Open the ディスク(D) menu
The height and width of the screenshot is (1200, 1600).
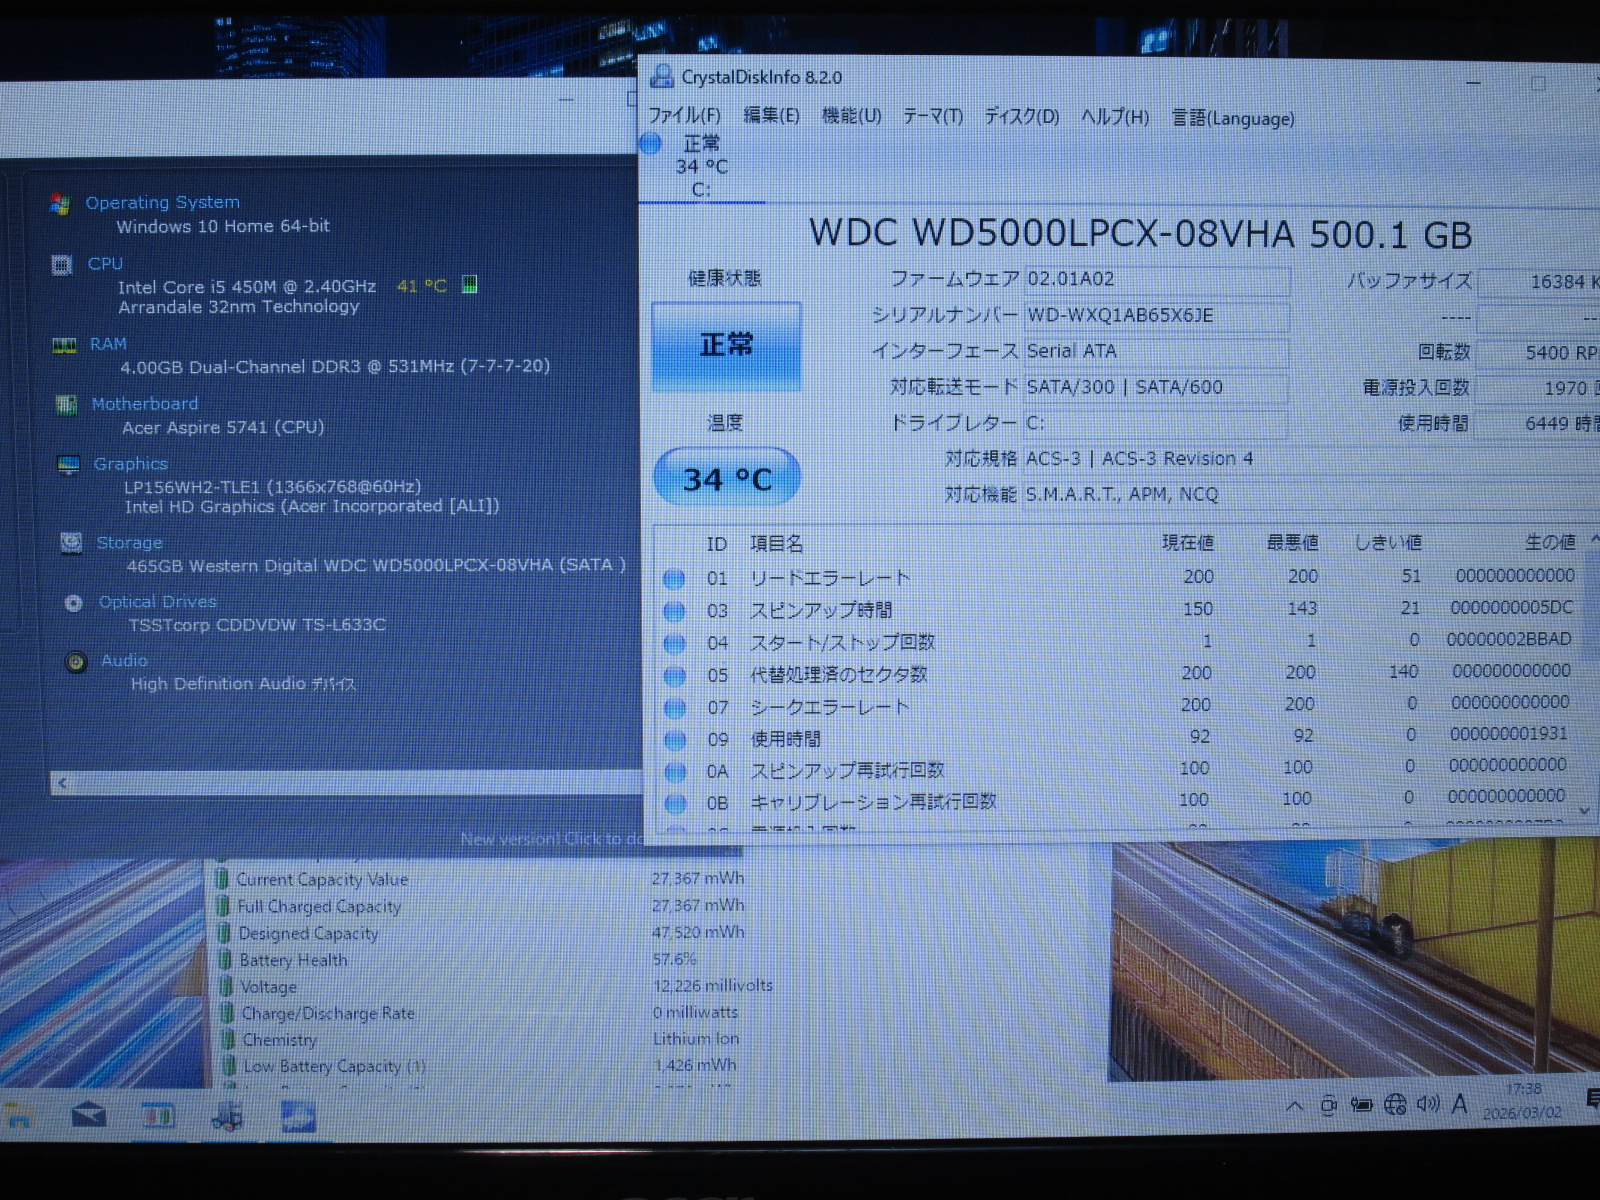tap(1021, 117)
